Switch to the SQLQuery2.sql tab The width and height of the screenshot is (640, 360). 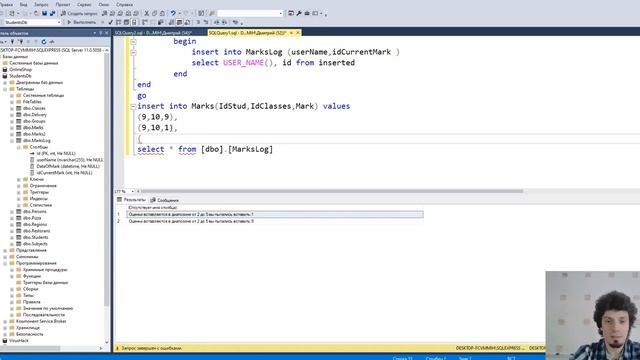(153, 33)
